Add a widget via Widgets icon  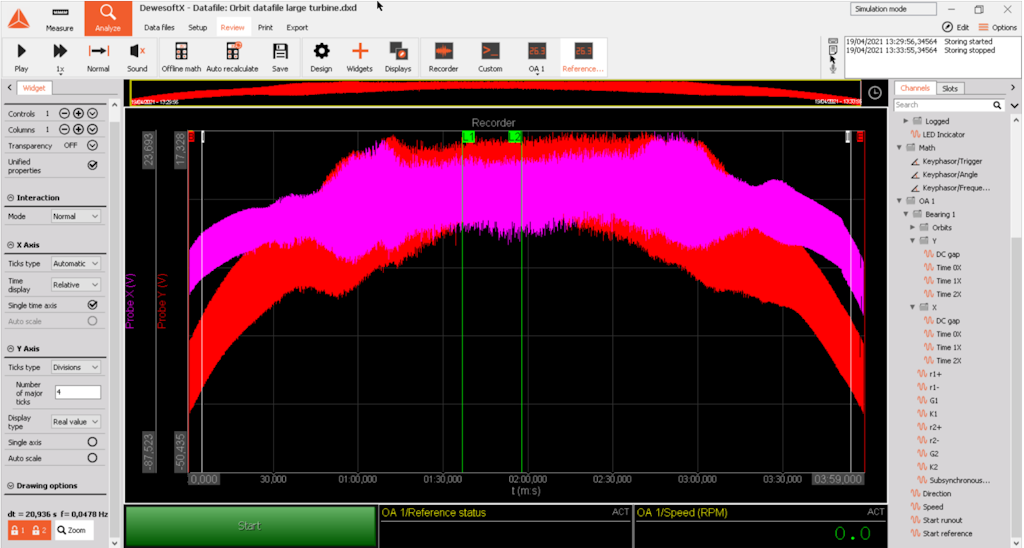point(360,57)
